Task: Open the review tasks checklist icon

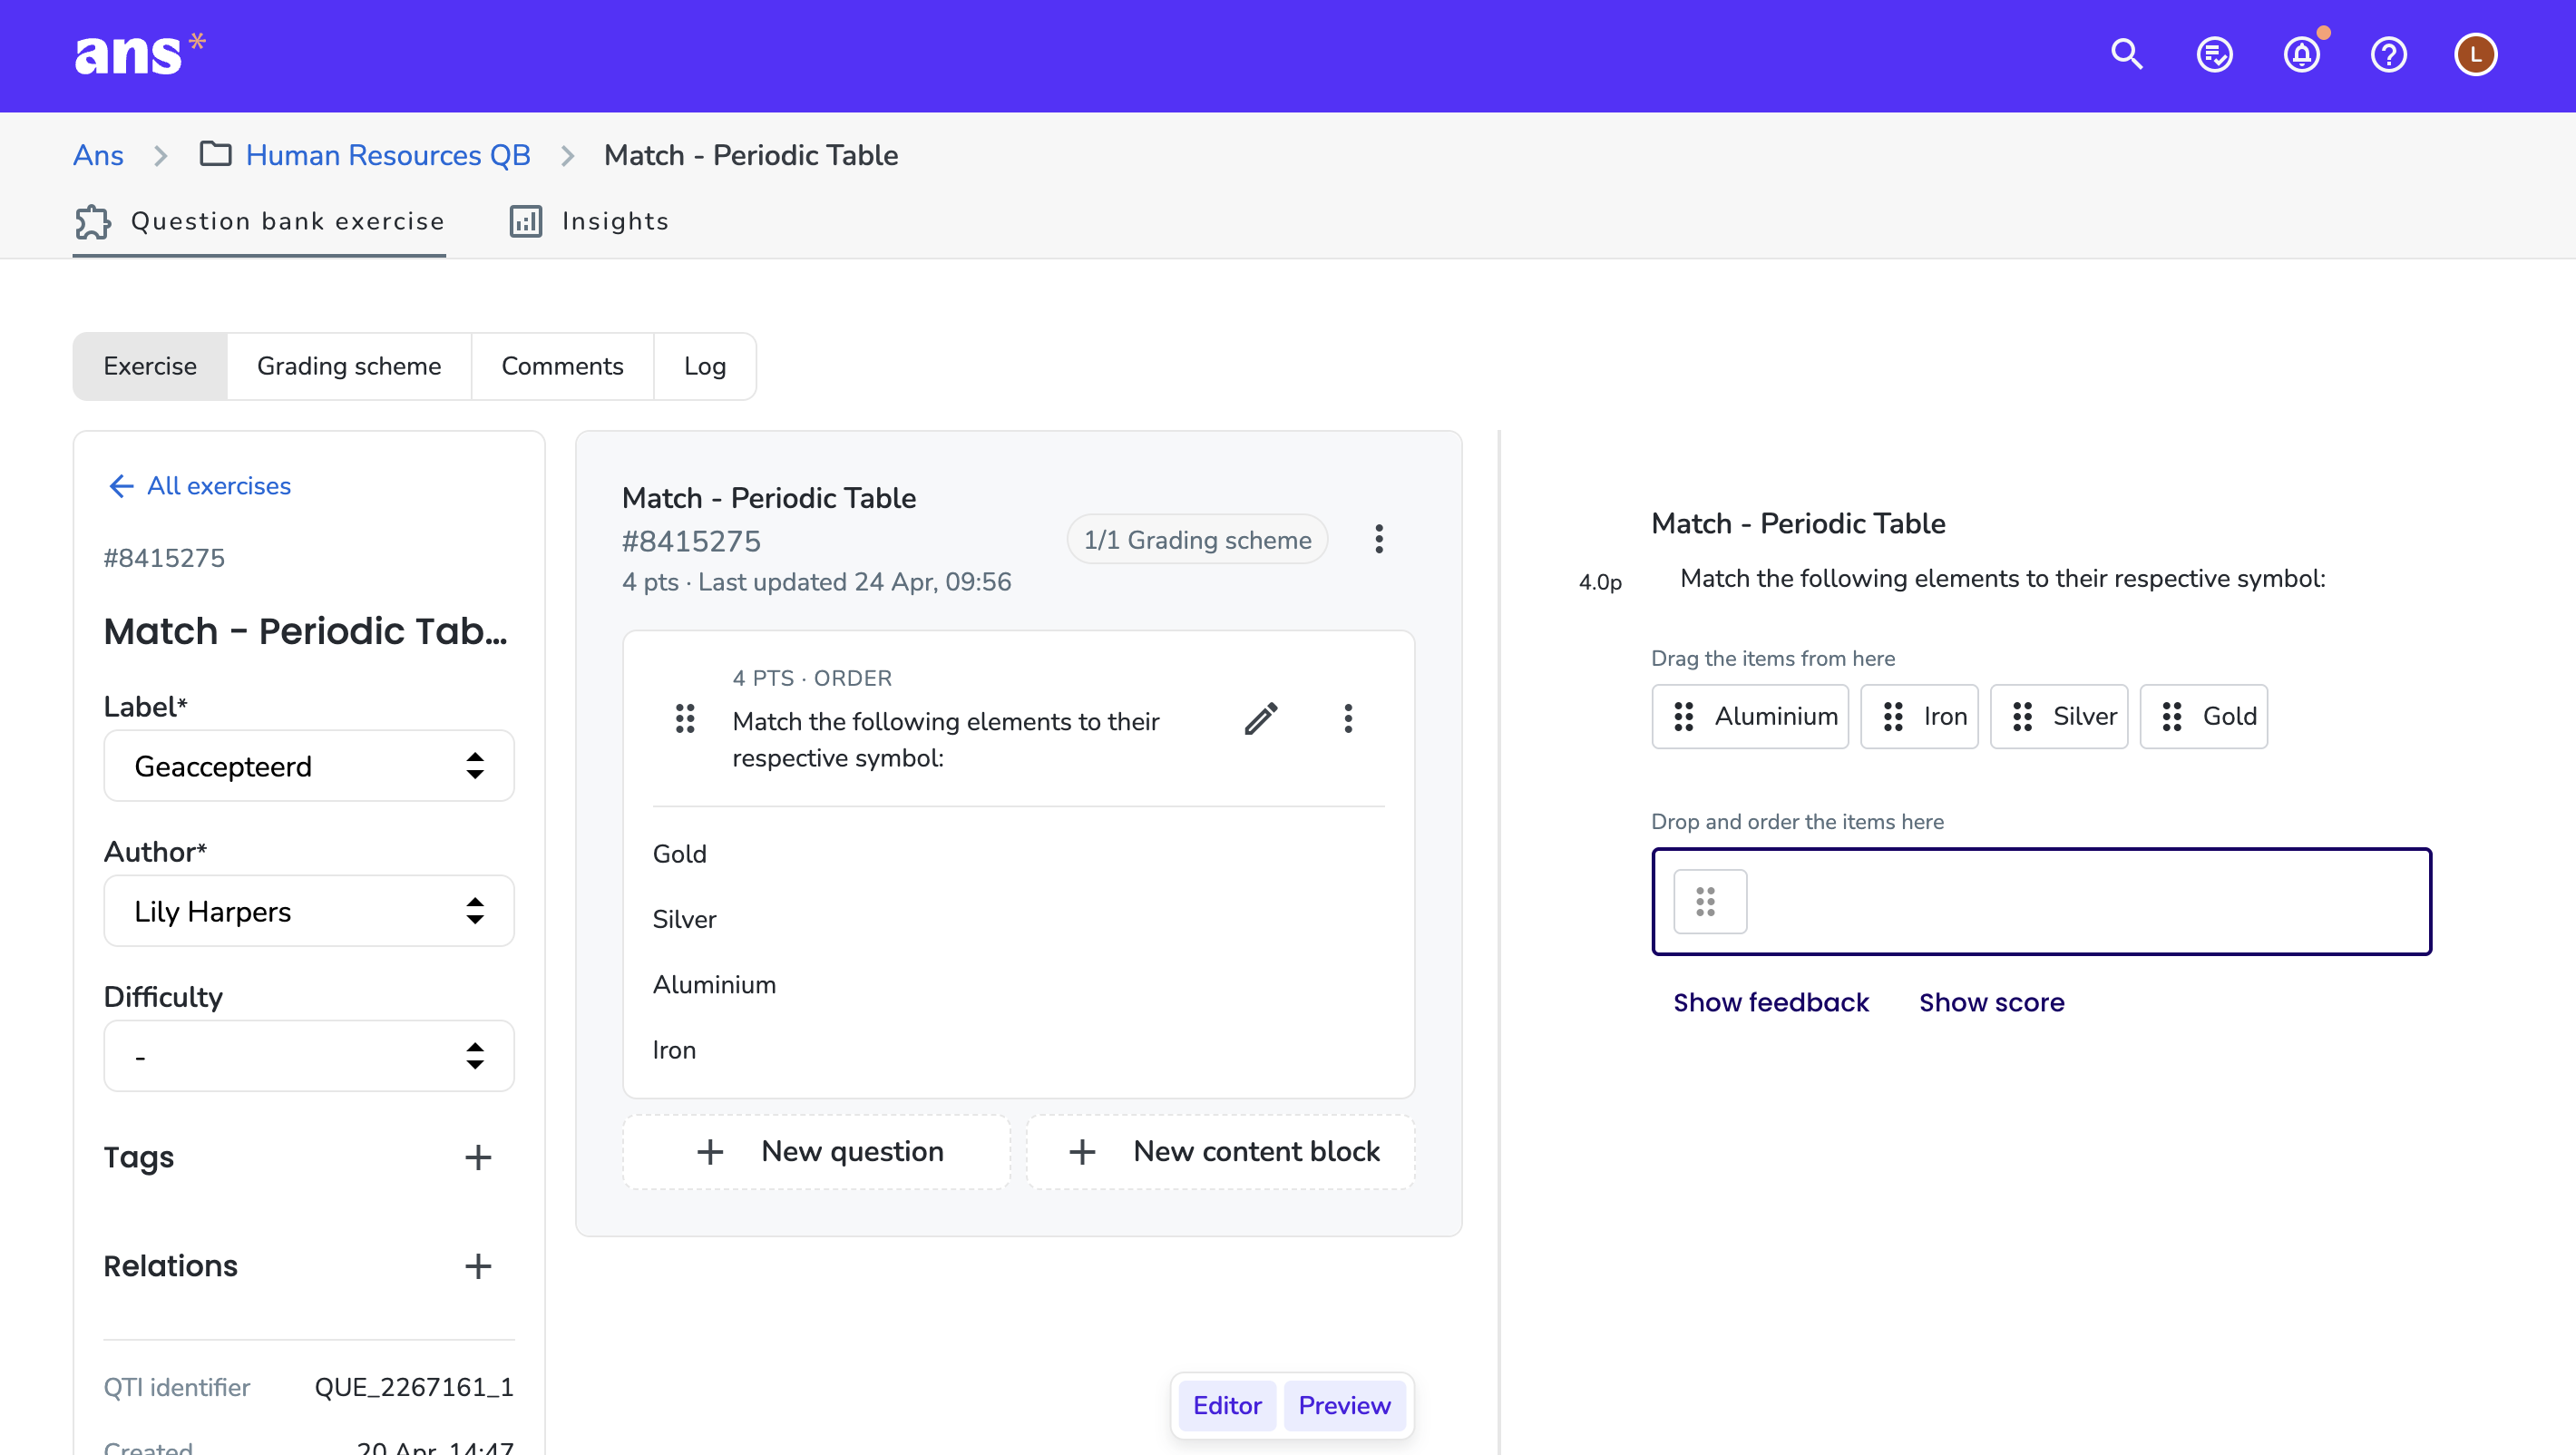Action: pos(2214,54)
